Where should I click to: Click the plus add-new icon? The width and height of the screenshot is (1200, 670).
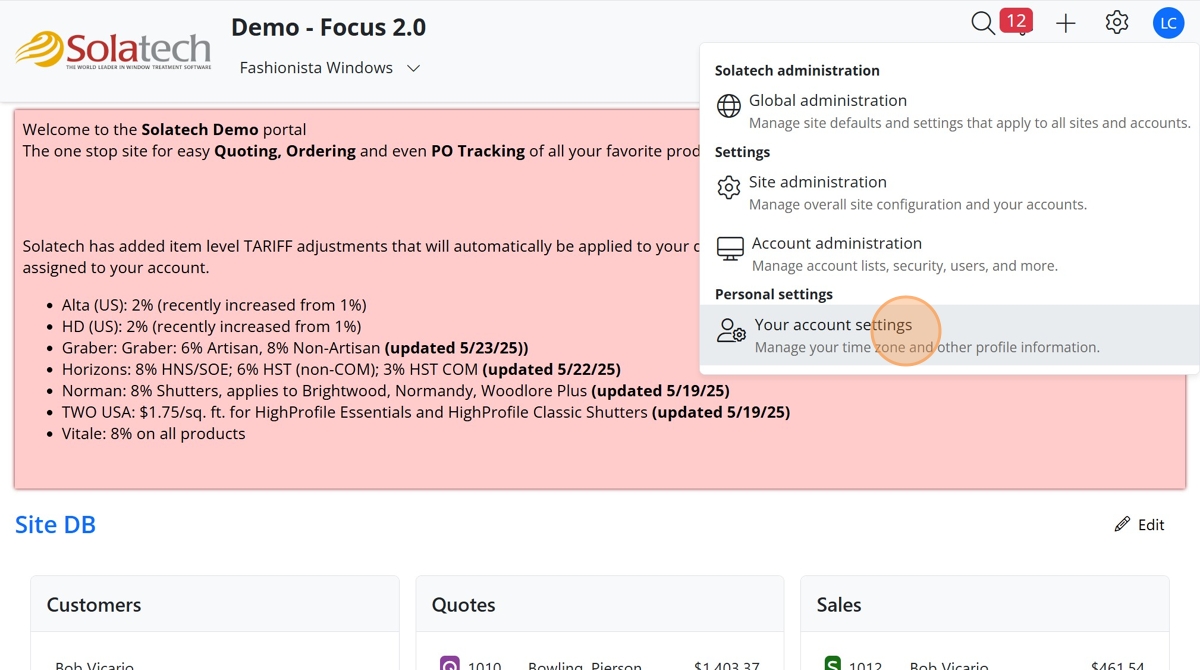(x=1066, y=23)
